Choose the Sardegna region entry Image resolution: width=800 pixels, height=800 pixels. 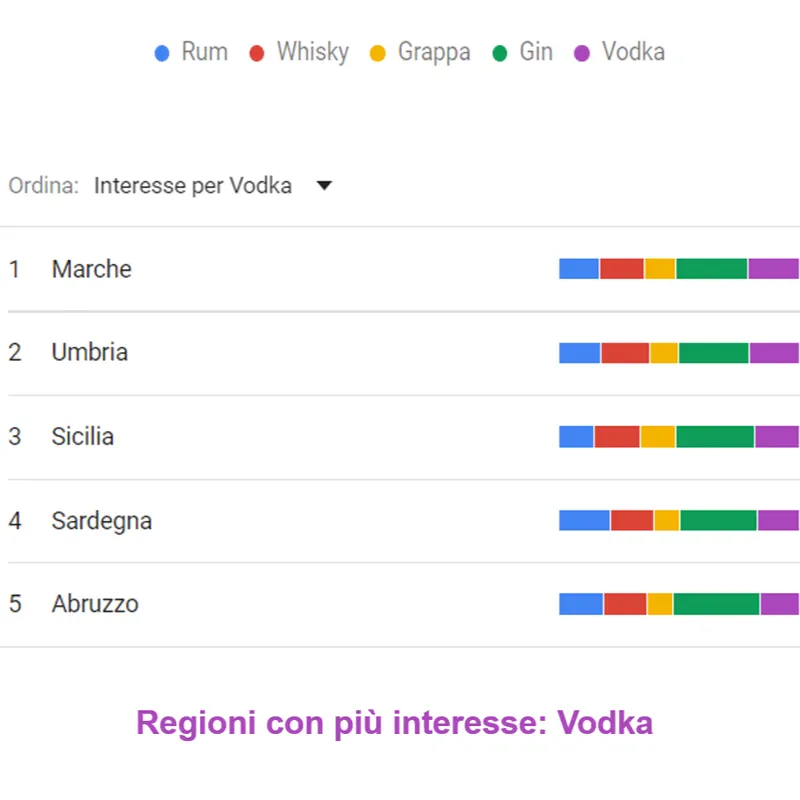pos(102,521)
